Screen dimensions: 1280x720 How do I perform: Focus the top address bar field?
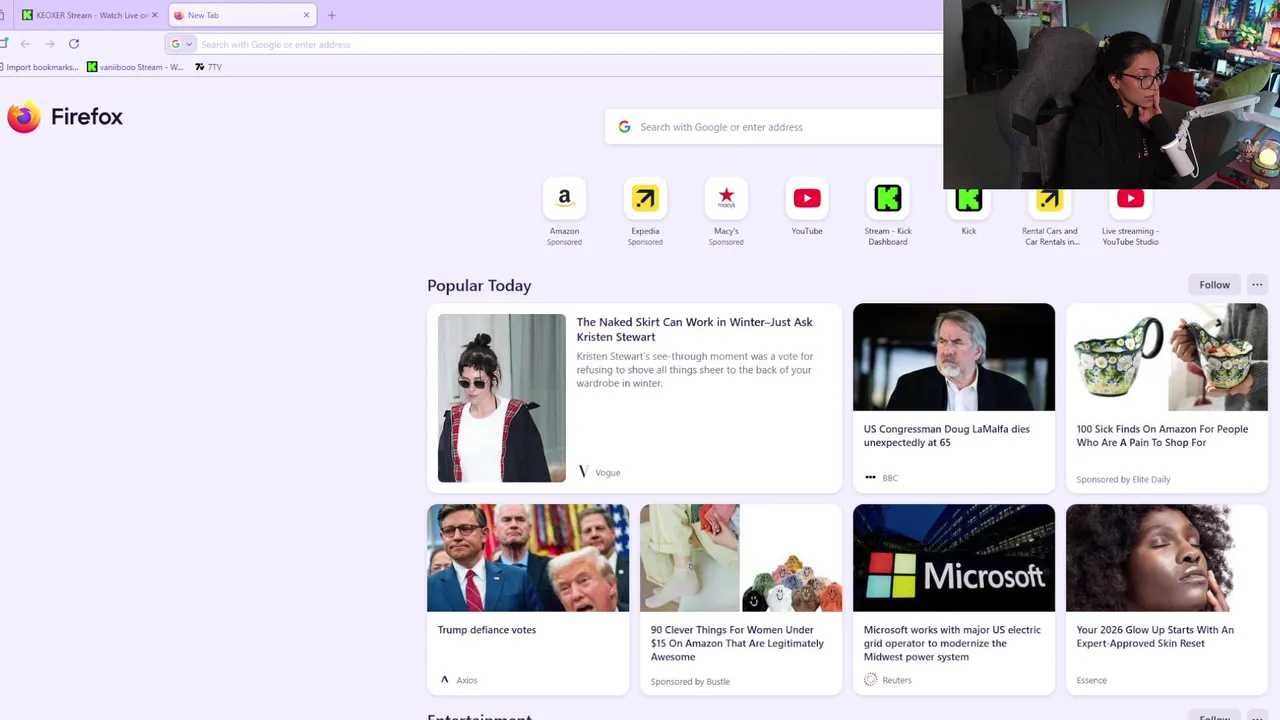pos(554,44)
